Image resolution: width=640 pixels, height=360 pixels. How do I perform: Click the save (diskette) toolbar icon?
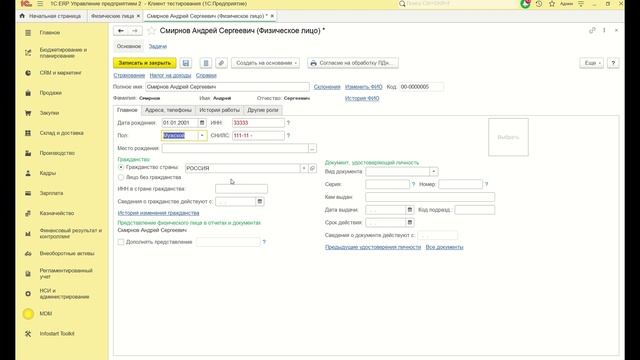[186, 63]
